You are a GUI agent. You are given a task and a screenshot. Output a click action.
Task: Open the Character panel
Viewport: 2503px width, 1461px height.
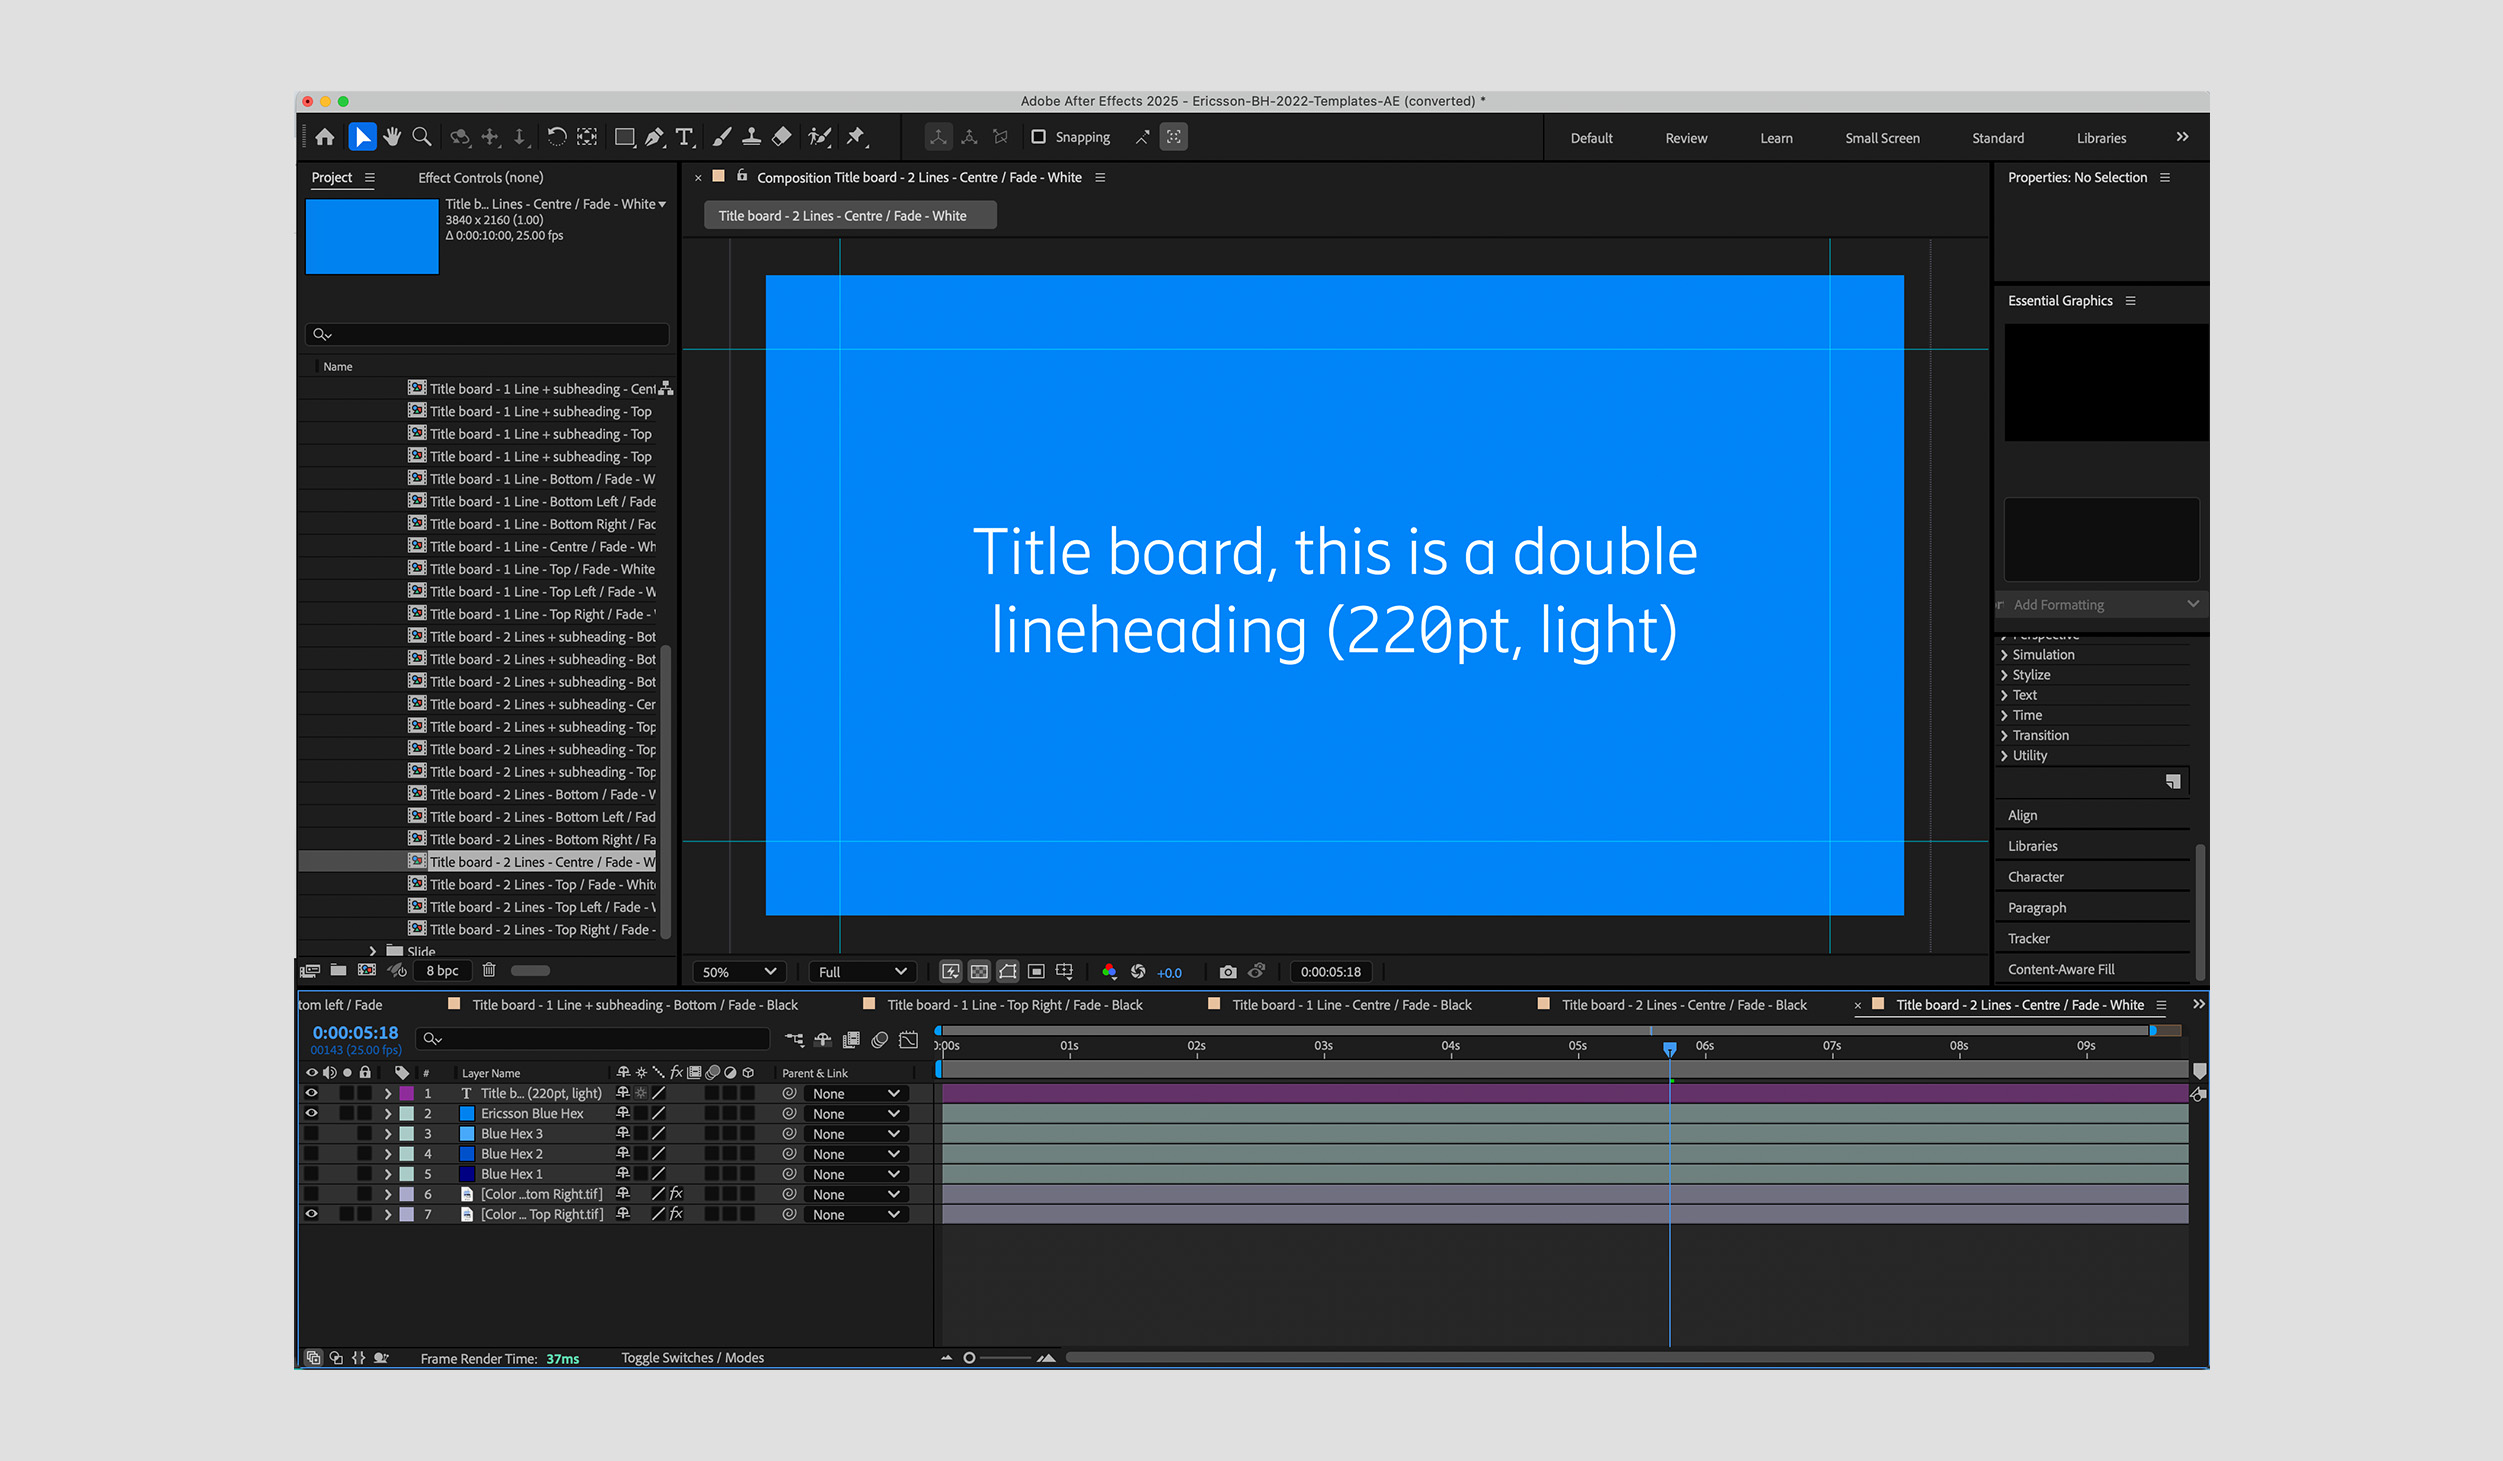pos(2036,877)
